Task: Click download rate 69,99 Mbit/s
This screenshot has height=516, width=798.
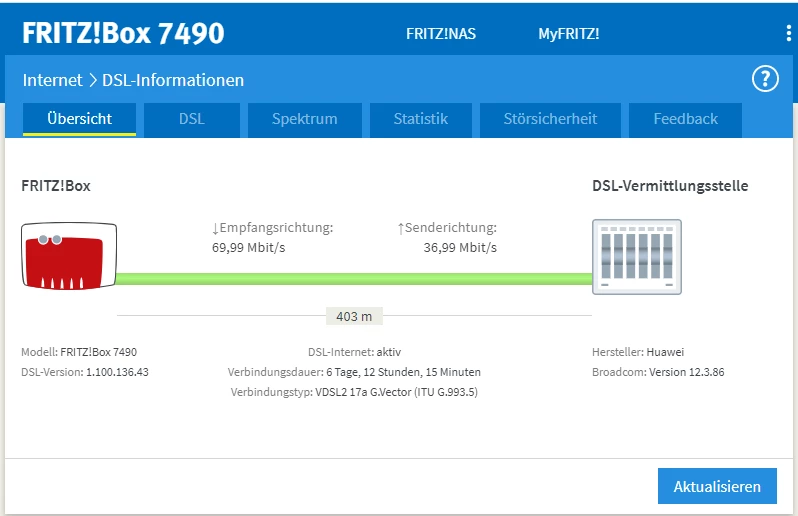Action: (x=248, y=248)
